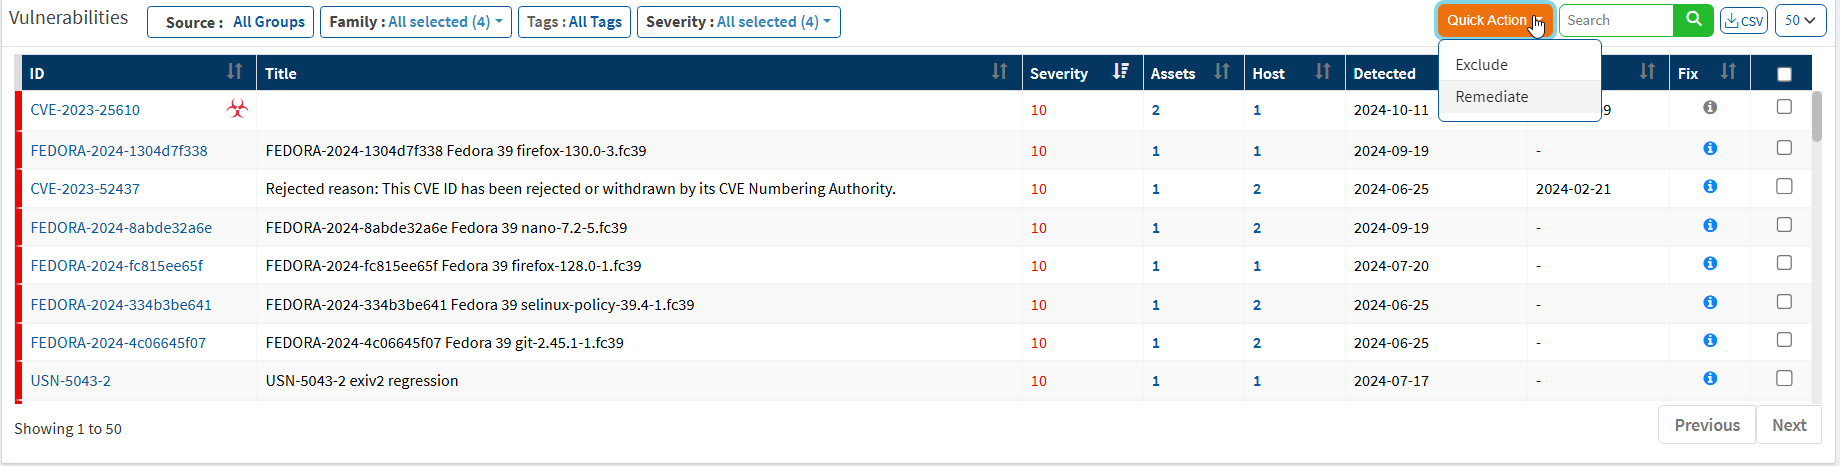Image resolution: width=1840 pixels, height=466 pixels.
Task: Change the page size dropdown showing 50
Action: [x=1800, y=21]
